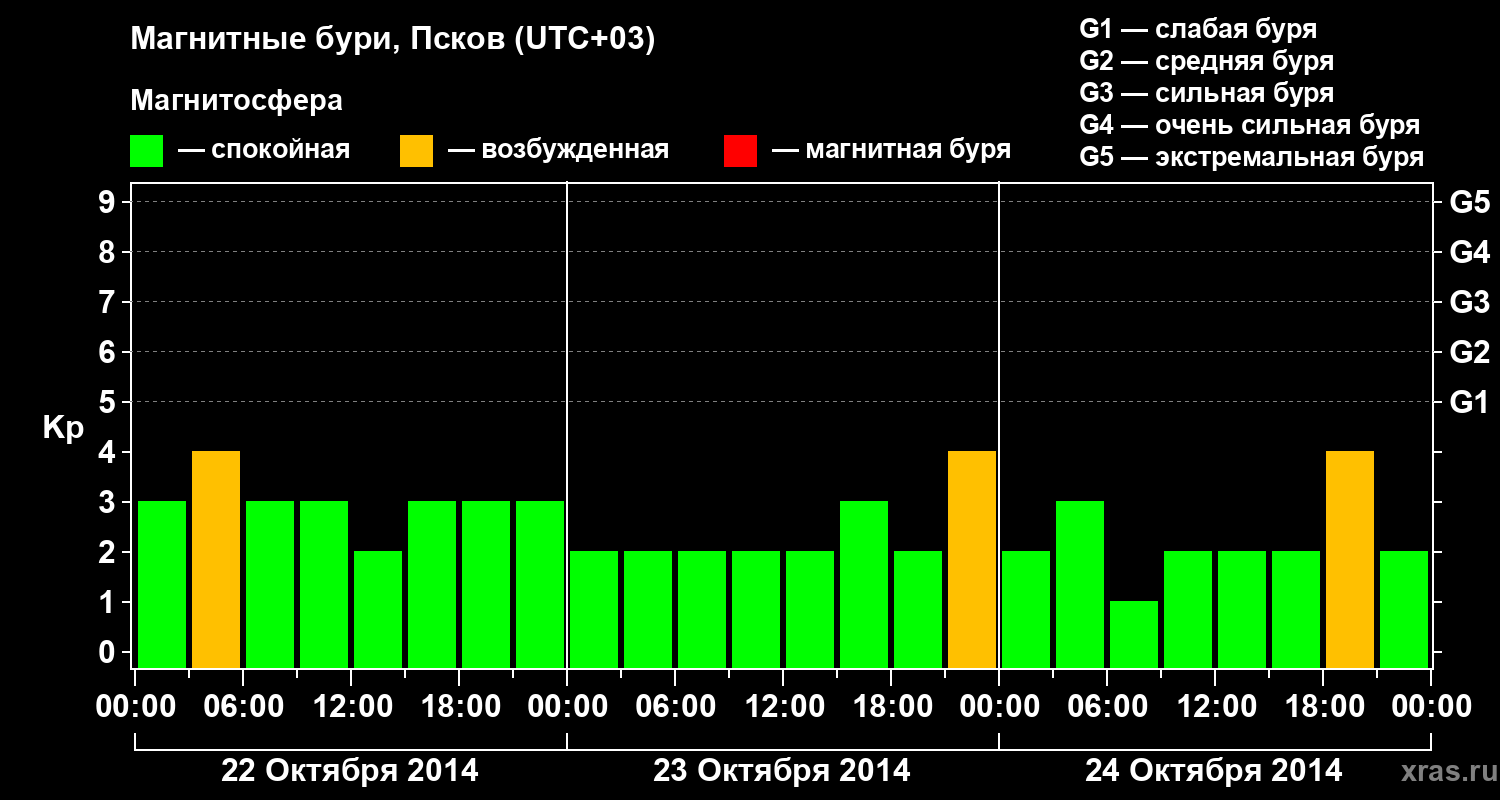Select the 'Магнитосфера' heading
Screen dimensions: 1500x800
point(236,101)
